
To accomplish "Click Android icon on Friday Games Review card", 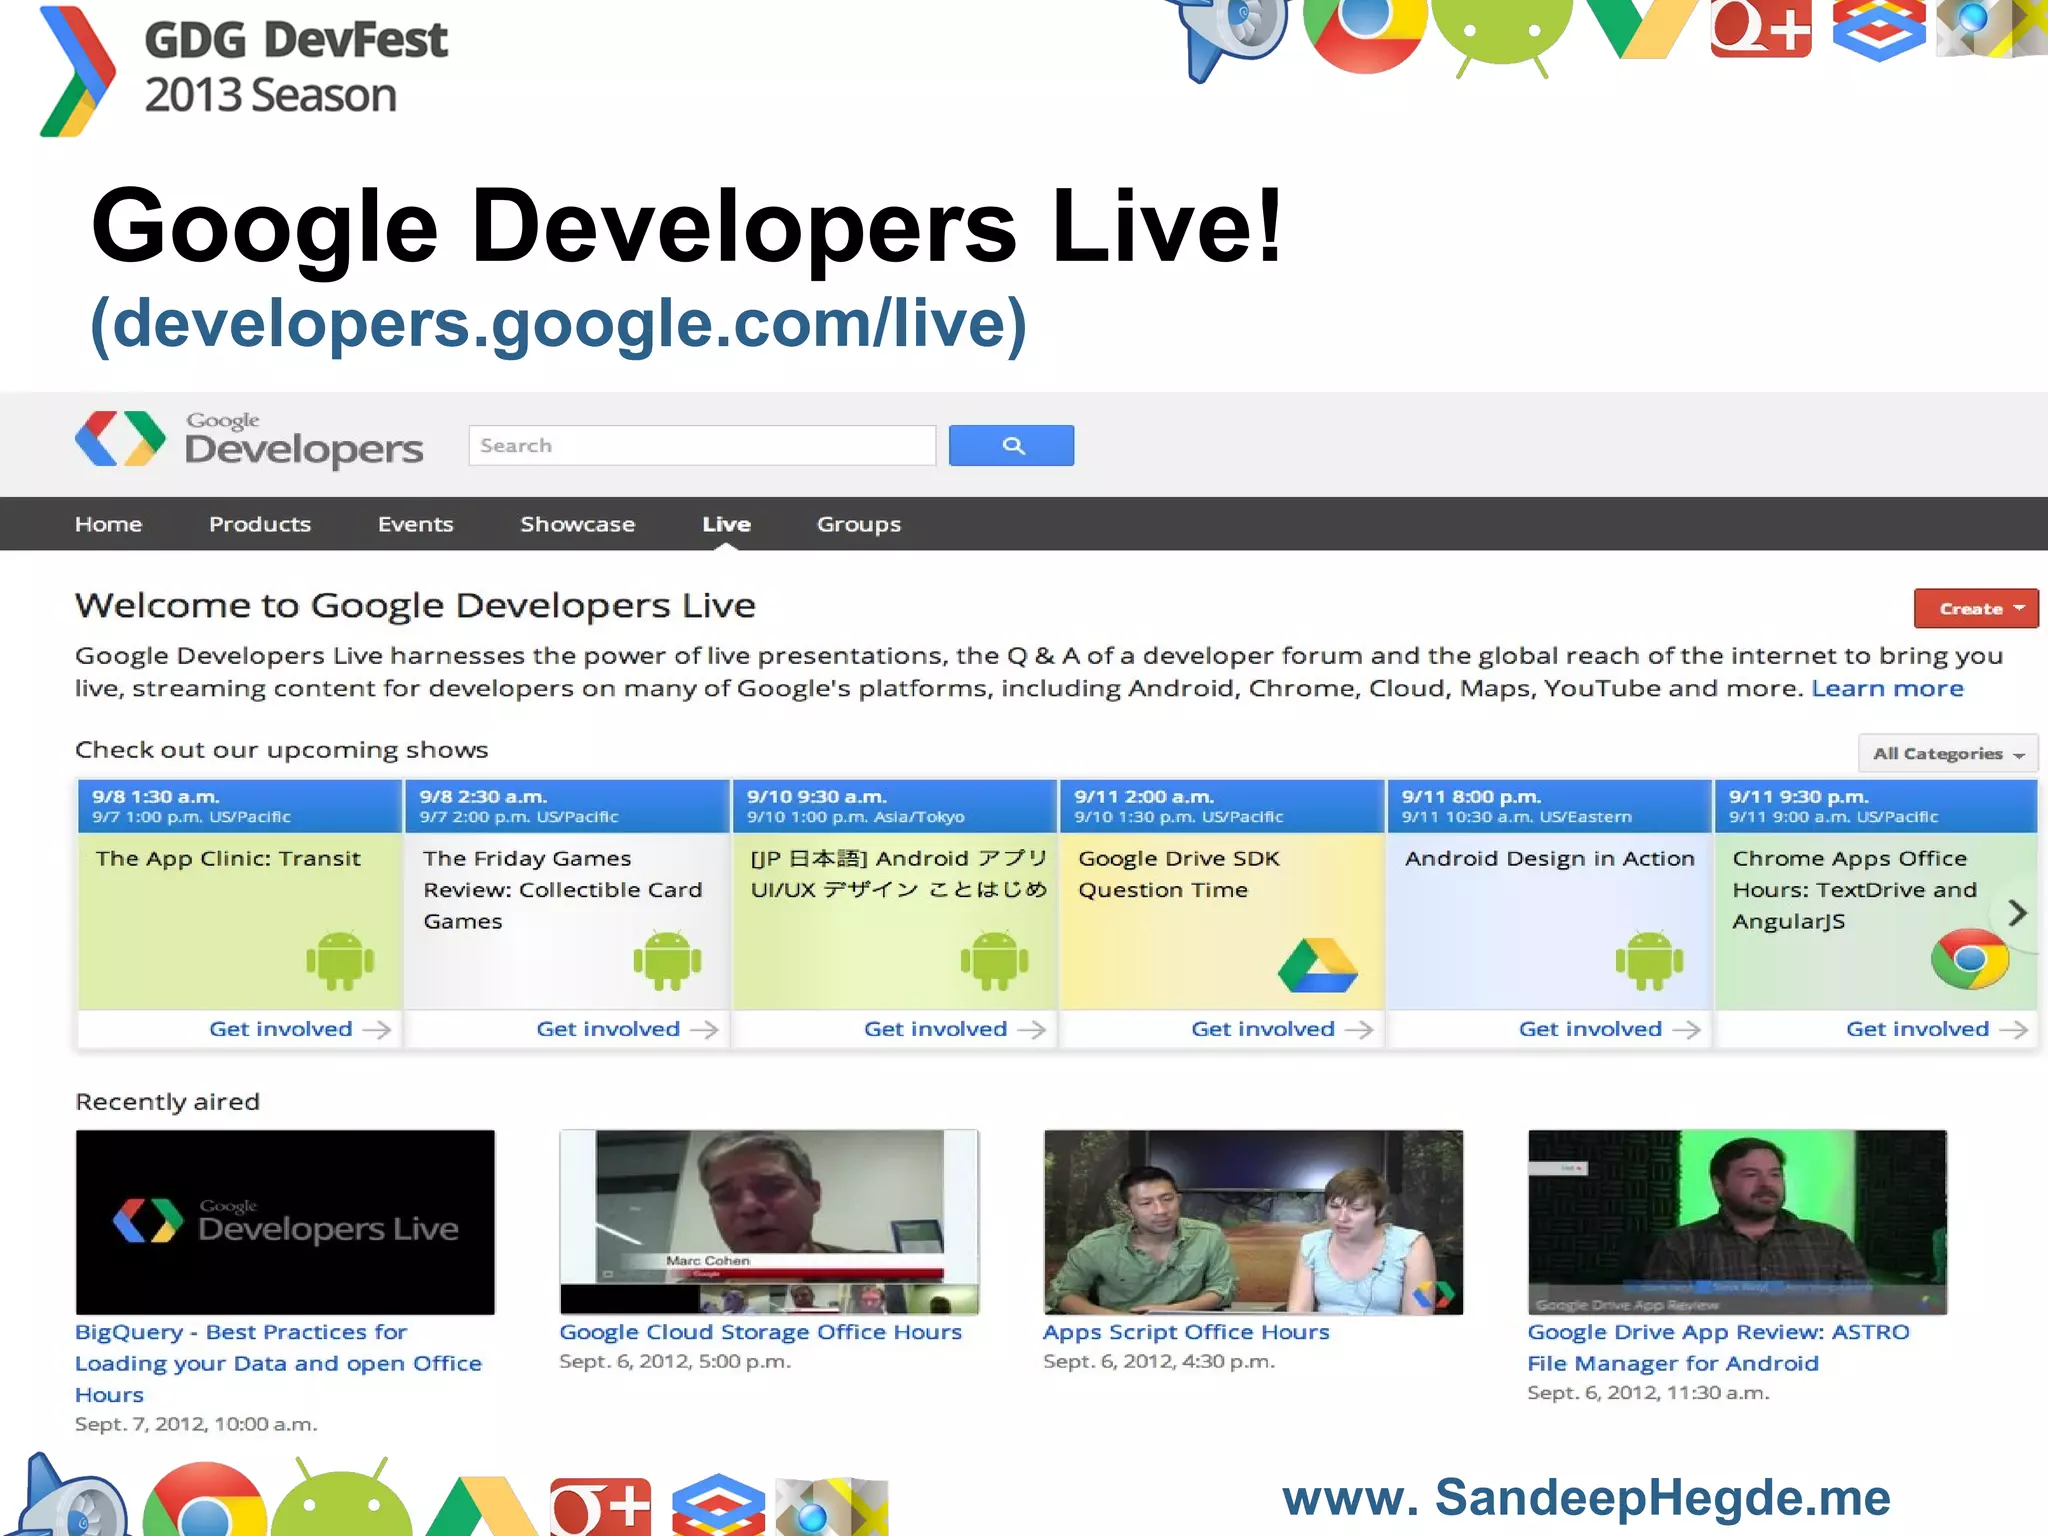I will pyautogui.click(x=667, y=961).
